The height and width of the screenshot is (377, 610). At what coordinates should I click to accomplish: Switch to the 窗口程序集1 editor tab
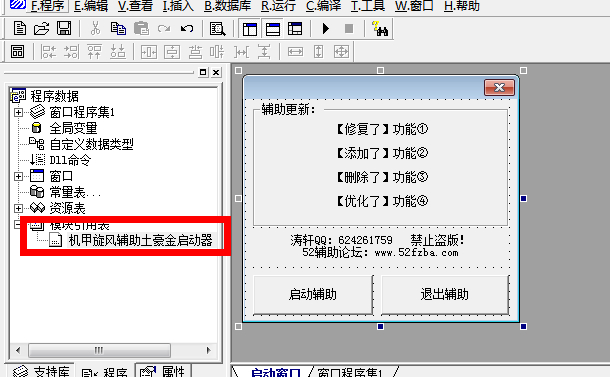tap(350, 373)
